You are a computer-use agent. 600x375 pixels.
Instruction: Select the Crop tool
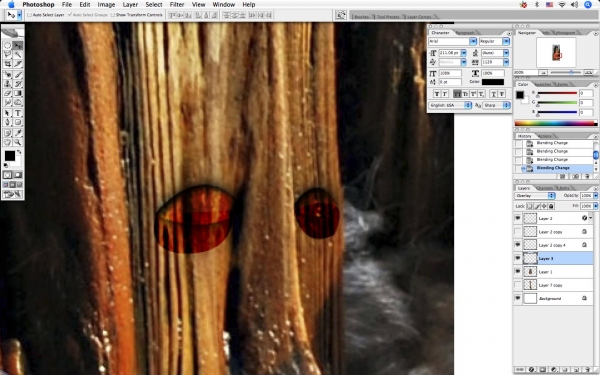coord(8,64)
